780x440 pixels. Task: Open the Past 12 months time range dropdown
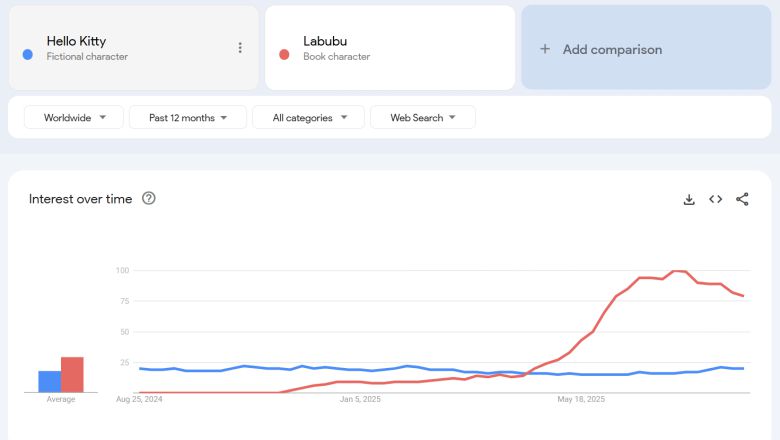coord(188,117)
